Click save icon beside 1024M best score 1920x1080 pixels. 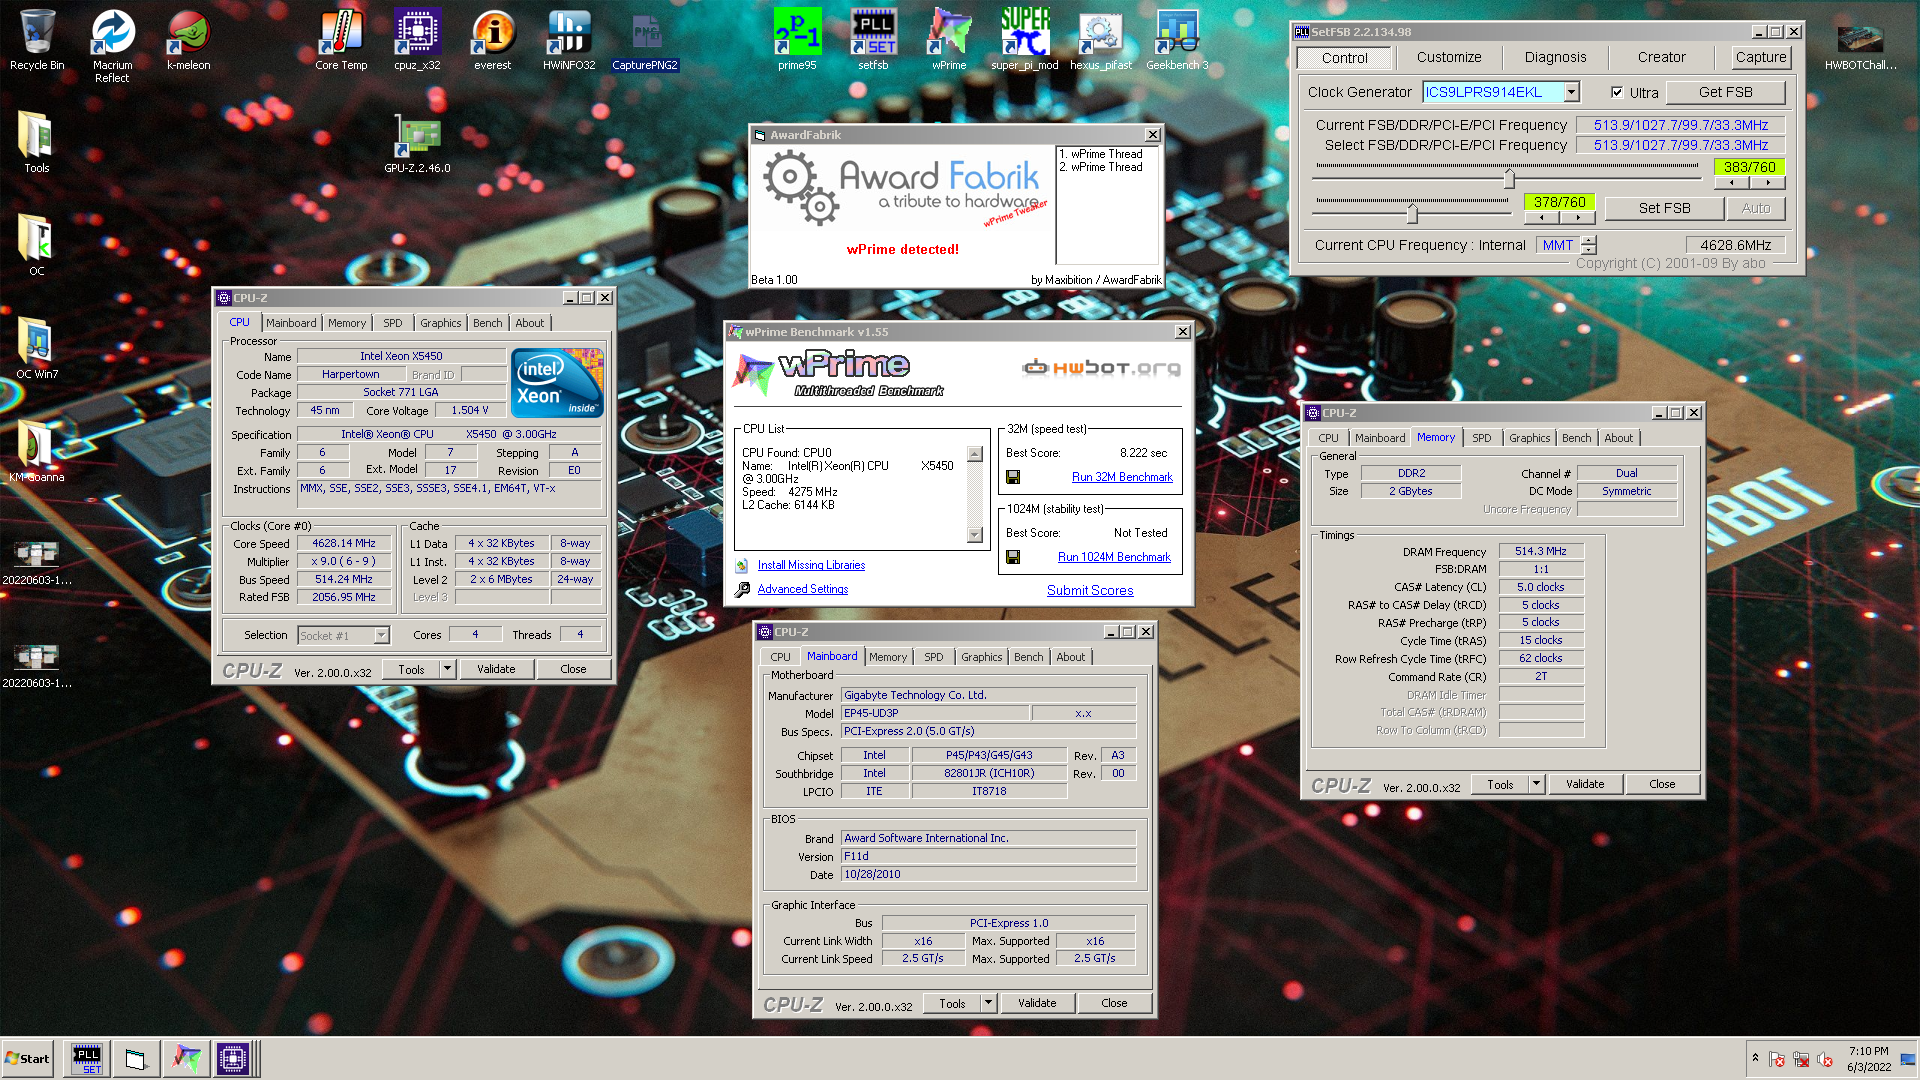(1013, 557)
